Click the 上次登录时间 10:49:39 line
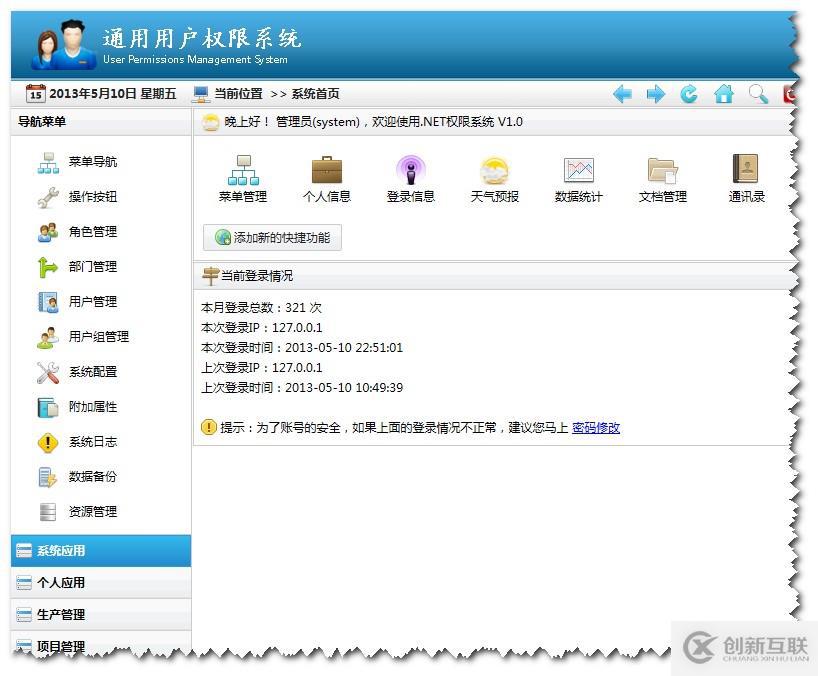The width and height of the screenshot is (818, 676). coord(302,388)
